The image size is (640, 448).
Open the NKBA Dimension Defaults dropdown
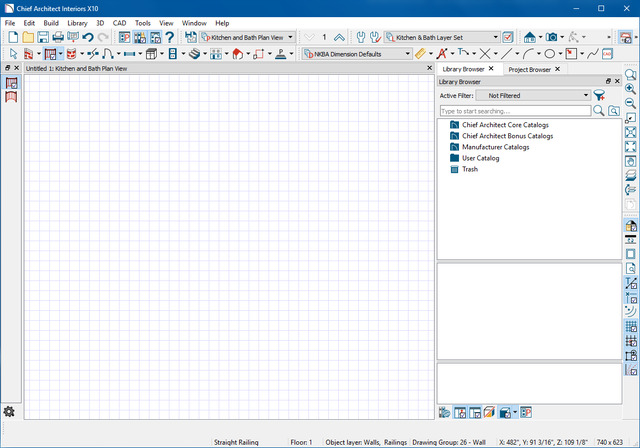click(x=357, y=53)
